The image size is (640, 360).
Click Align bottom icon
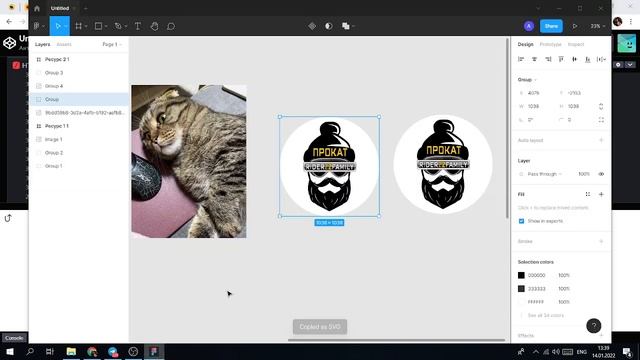tap(588, 59)
